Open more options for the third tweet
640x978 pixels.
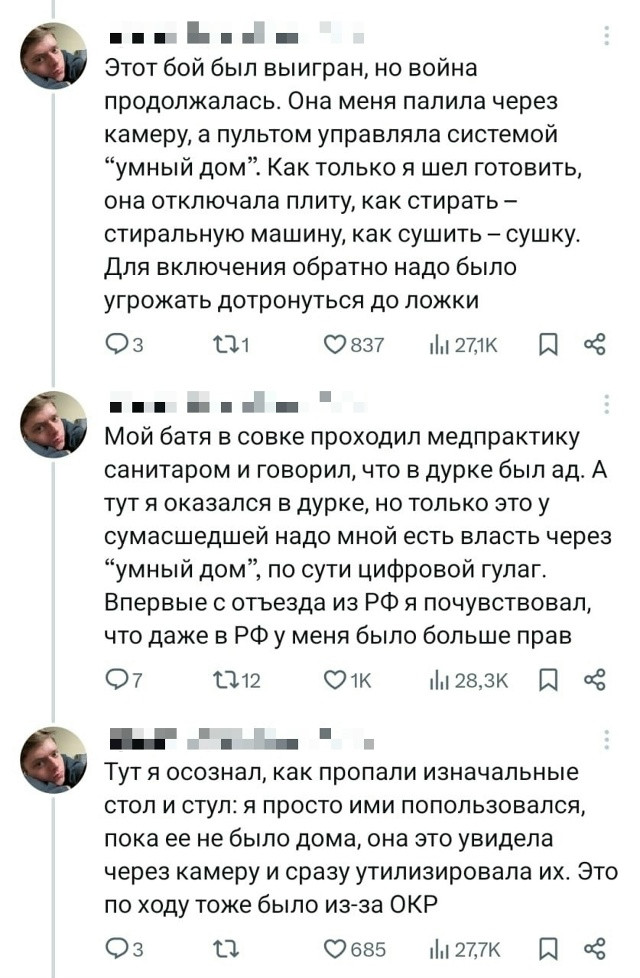click(x=607, y=740)
